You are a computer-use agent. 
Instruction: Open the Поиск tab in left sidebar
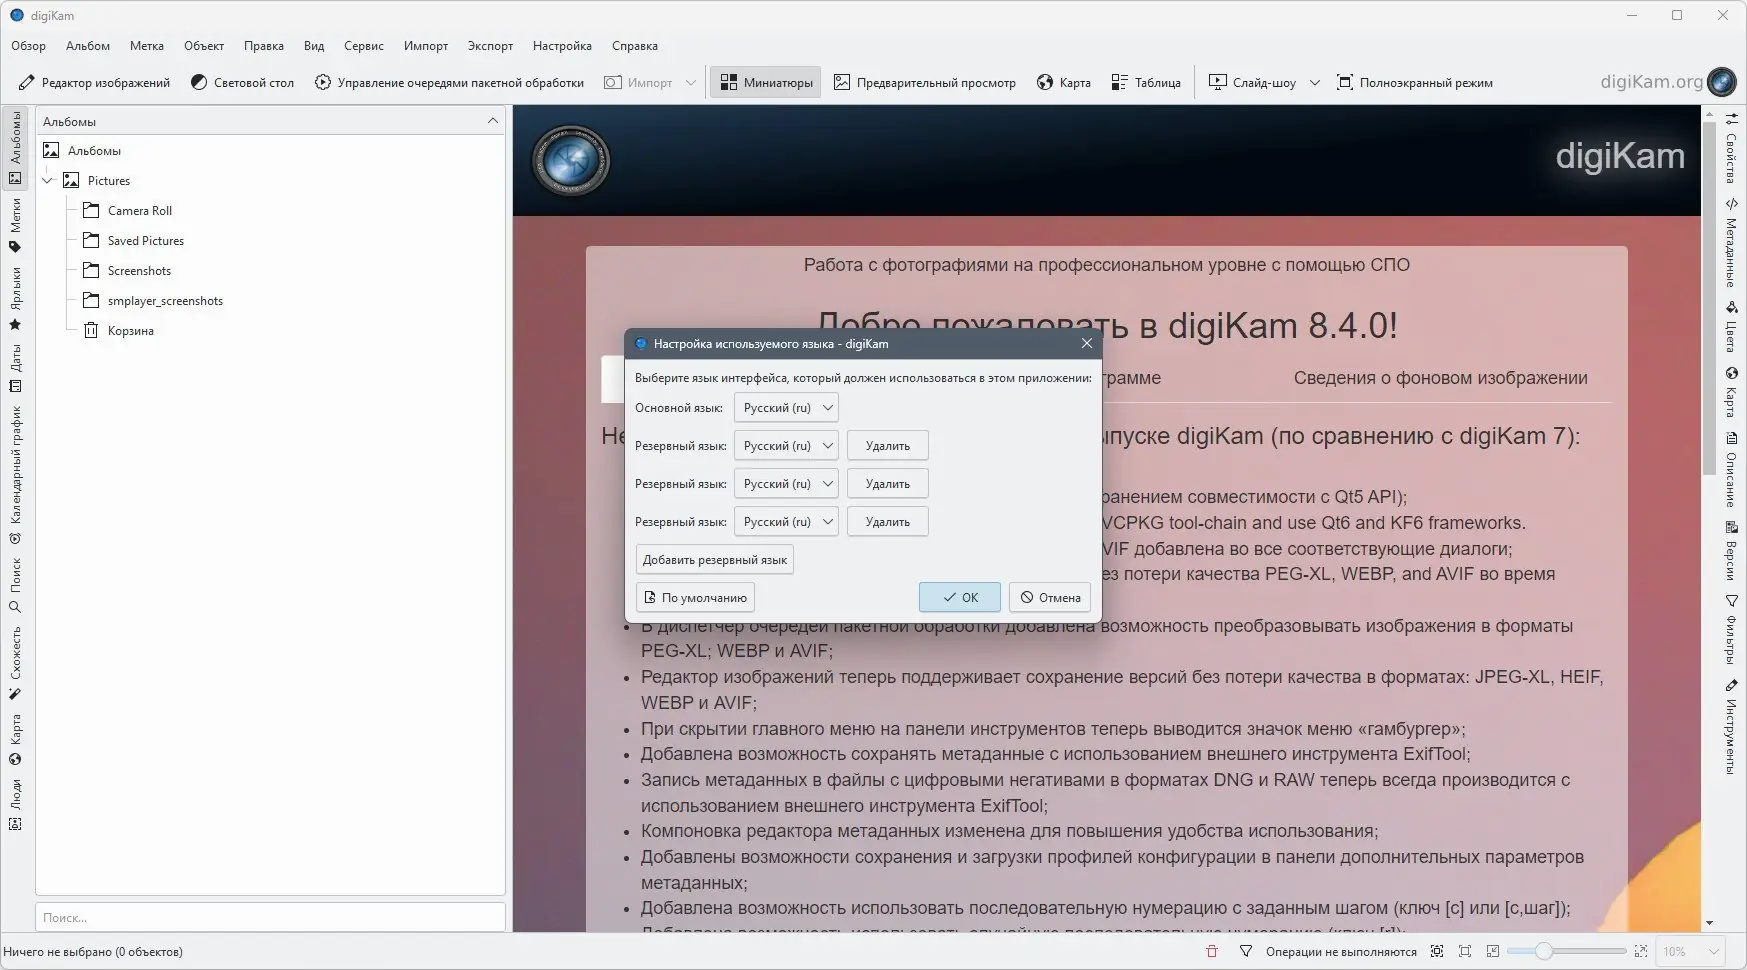(x=15, y=586)
